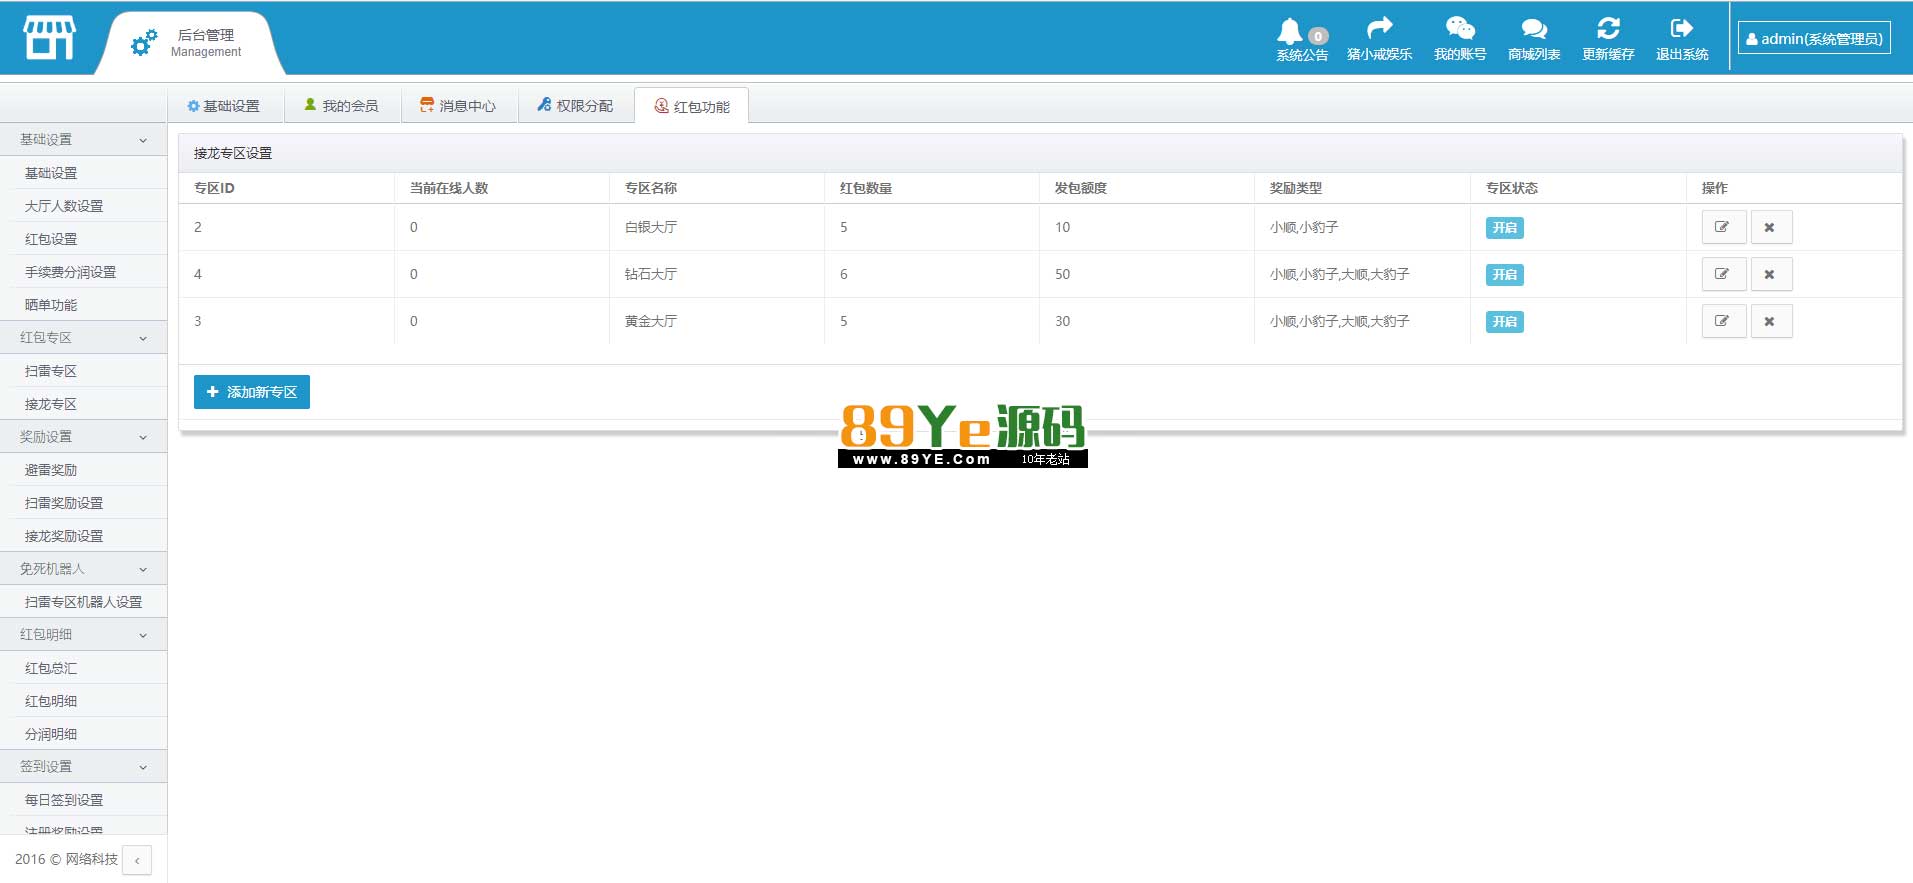1913x883 pixels.
Task: Collapse the 奖励设置 sidebar section
Action: (83, 437)
